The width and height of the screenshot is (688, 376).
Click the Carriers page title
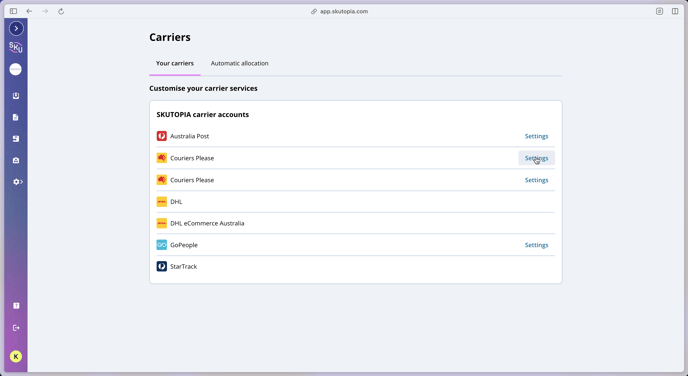(x=170, y=37)
